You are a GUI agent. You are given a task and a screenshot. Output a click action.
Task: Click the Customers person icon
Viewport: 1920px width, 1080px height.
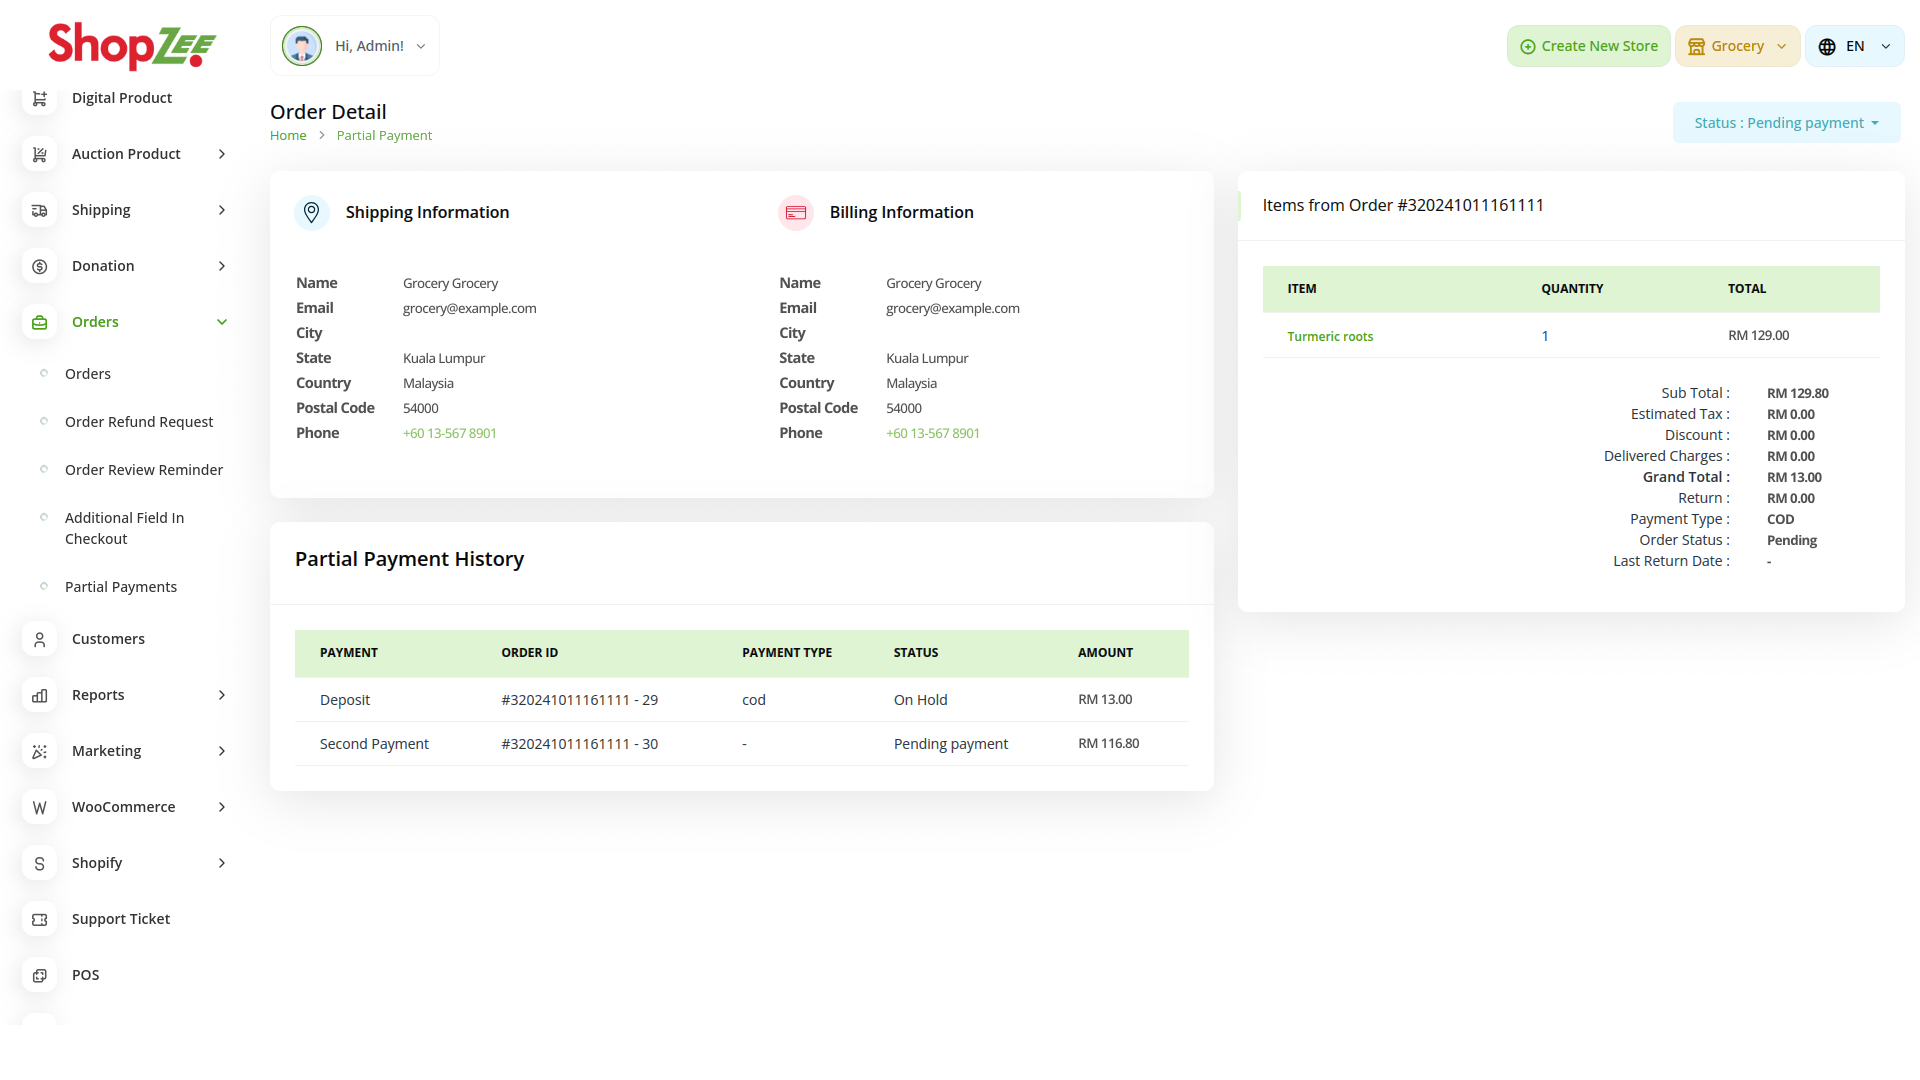tap(40, 639)
